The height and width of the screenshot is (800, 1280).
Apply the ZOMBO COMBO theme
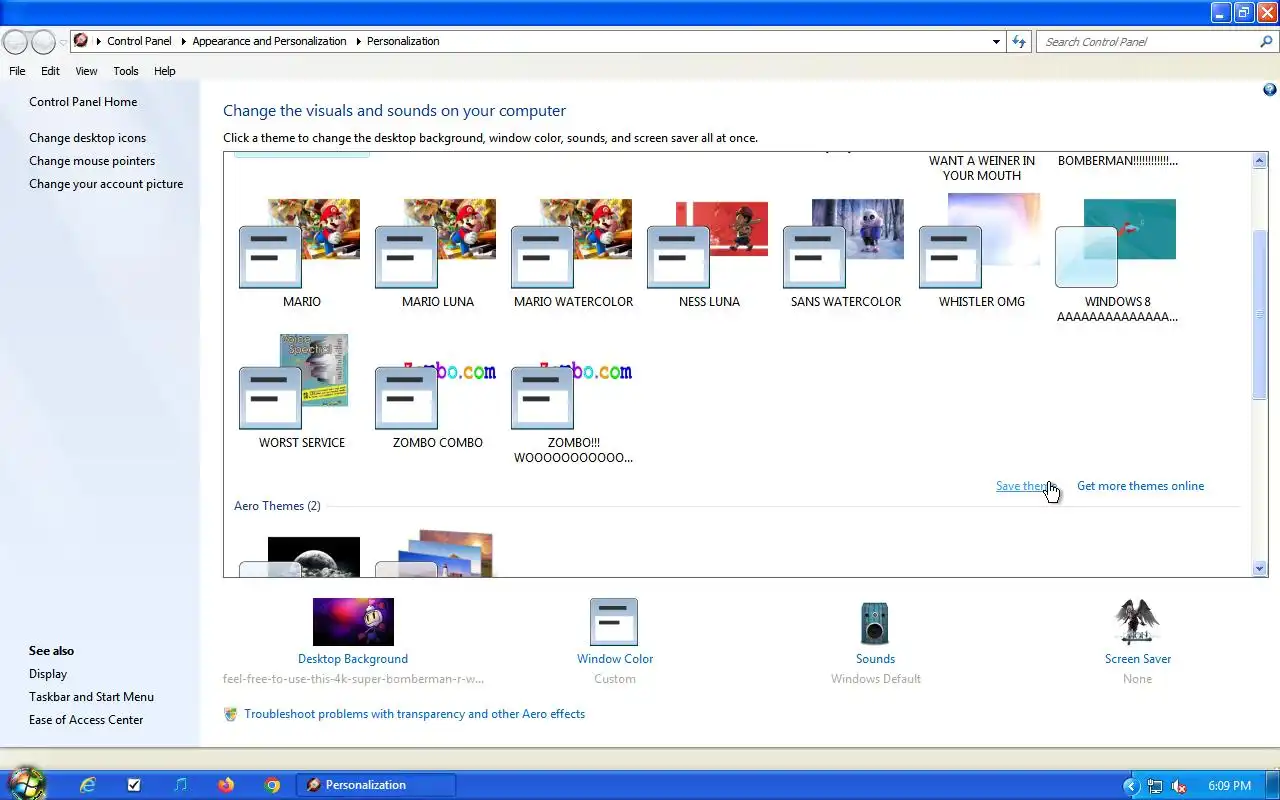(436, 395)
